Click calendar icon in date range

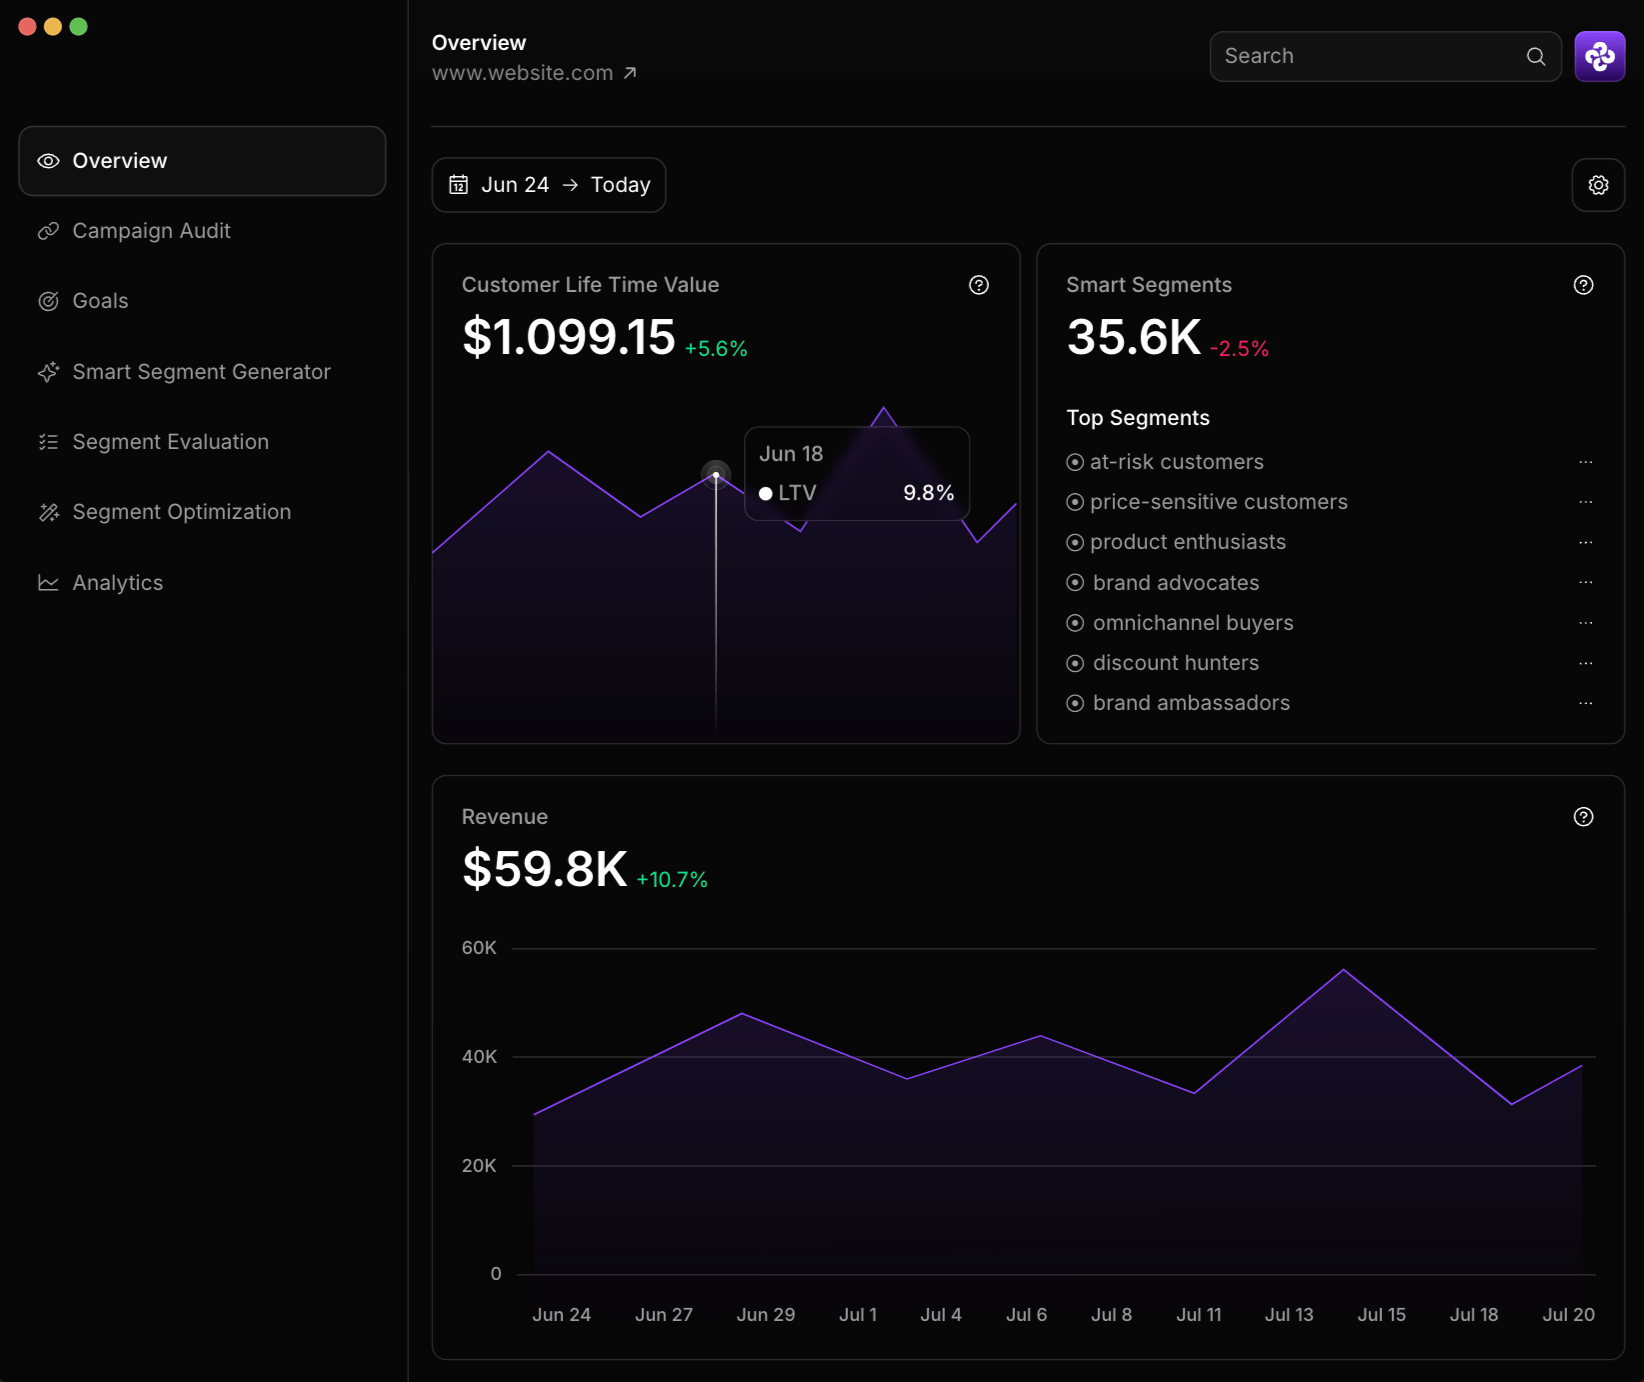(458, 185)
